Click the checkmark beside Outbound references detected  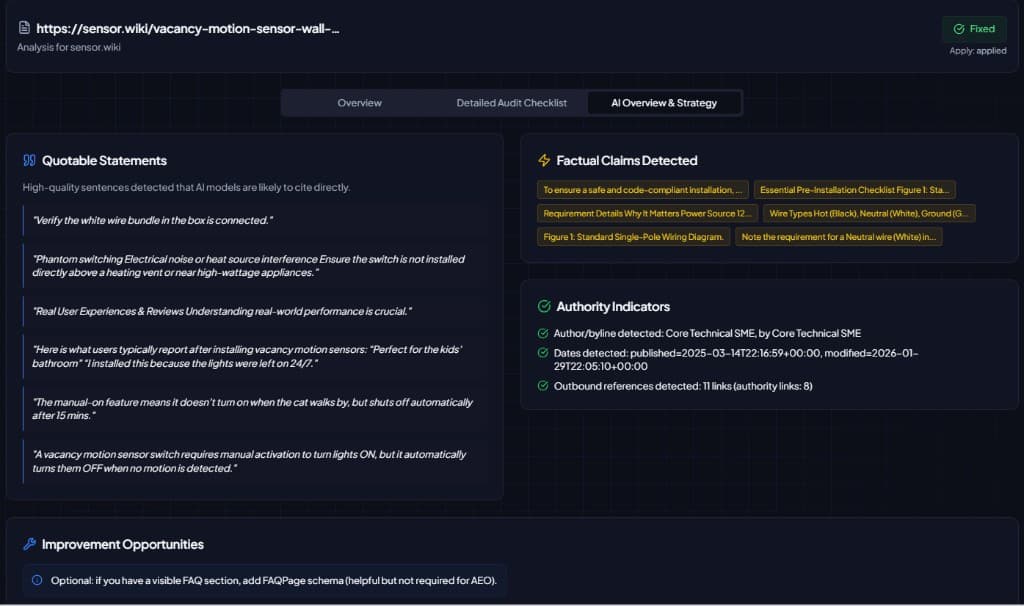[542, 385]
